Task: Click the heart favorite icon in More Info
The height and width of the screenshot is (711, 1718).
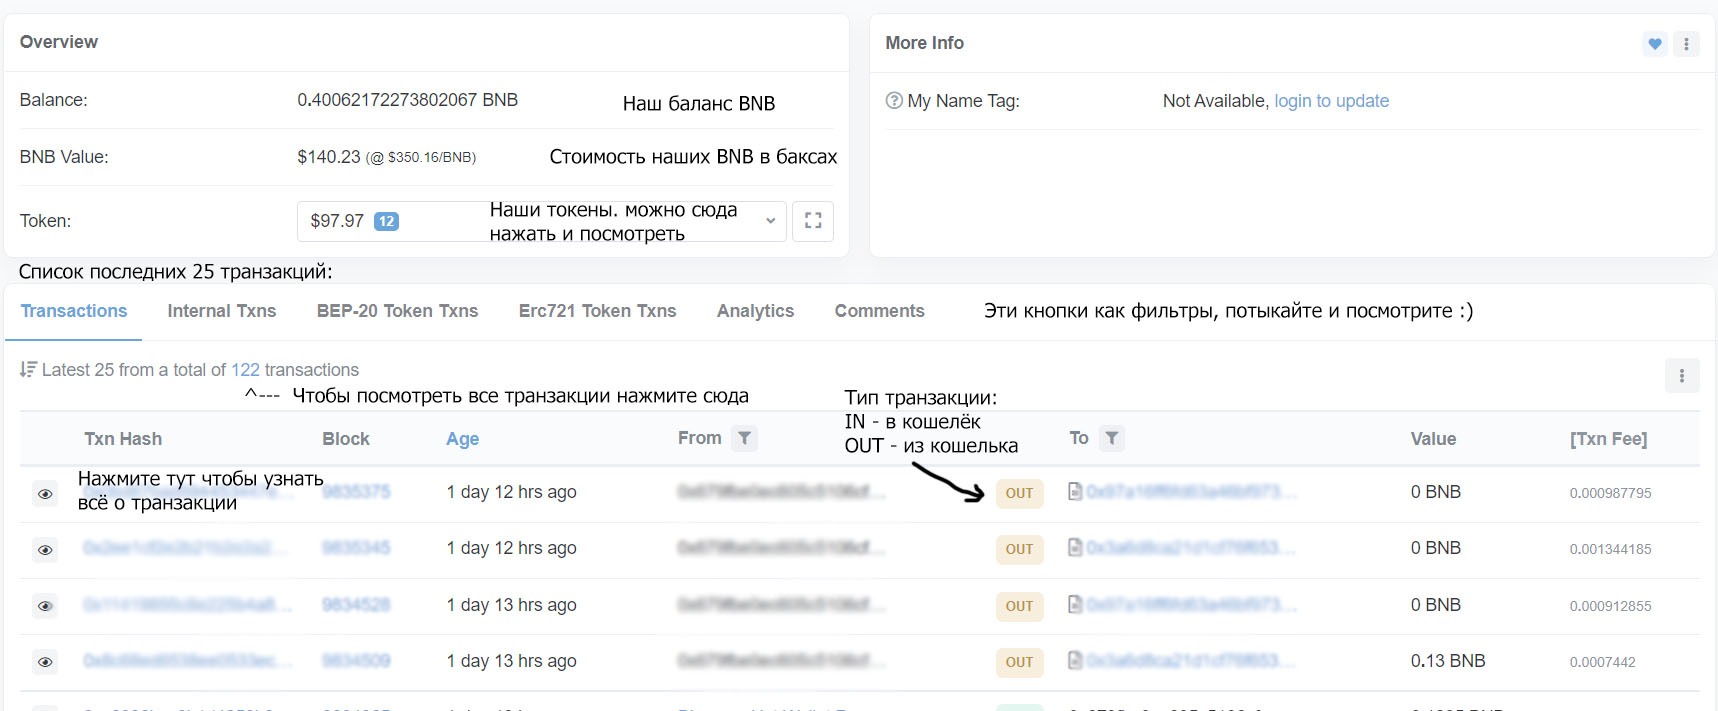Action: pos(1655,44)
